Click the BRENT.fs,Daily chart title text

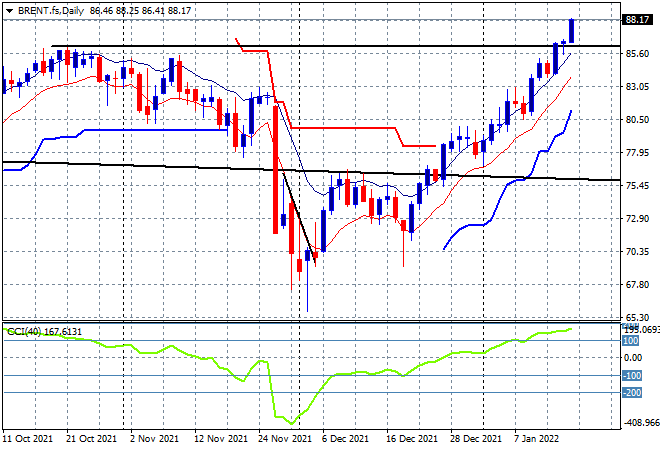coord(51,11)
